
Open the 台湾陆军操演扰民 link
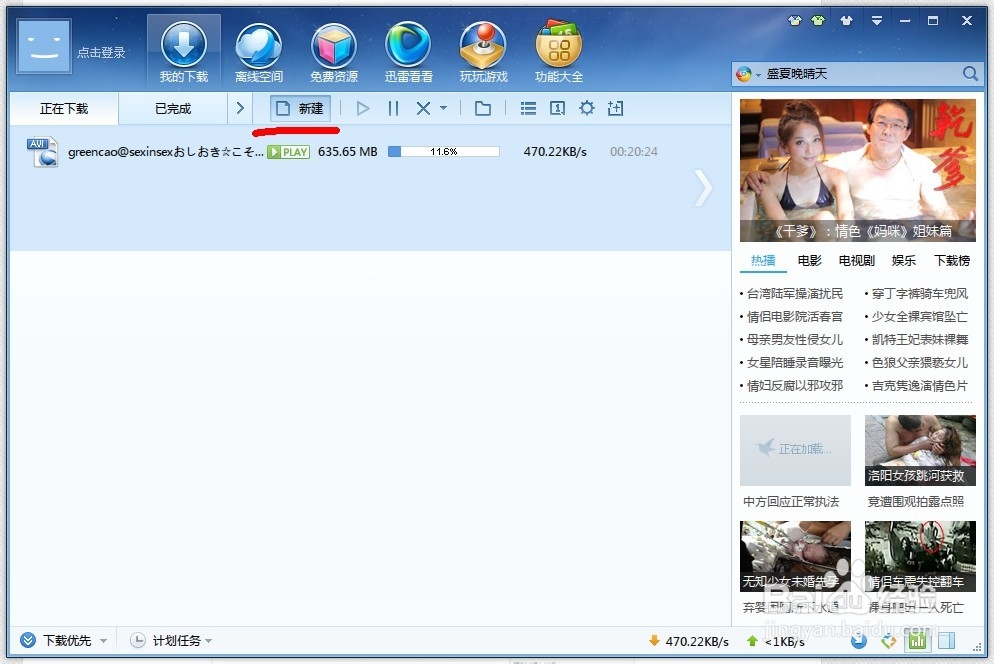(795, 294)
